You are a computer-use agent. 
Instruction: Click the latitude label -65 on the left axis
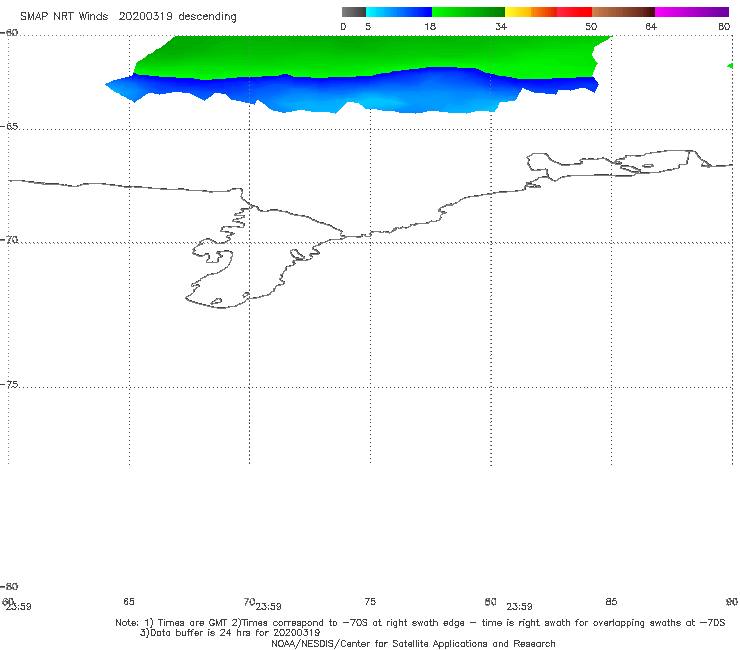click(x=9, y=127)
